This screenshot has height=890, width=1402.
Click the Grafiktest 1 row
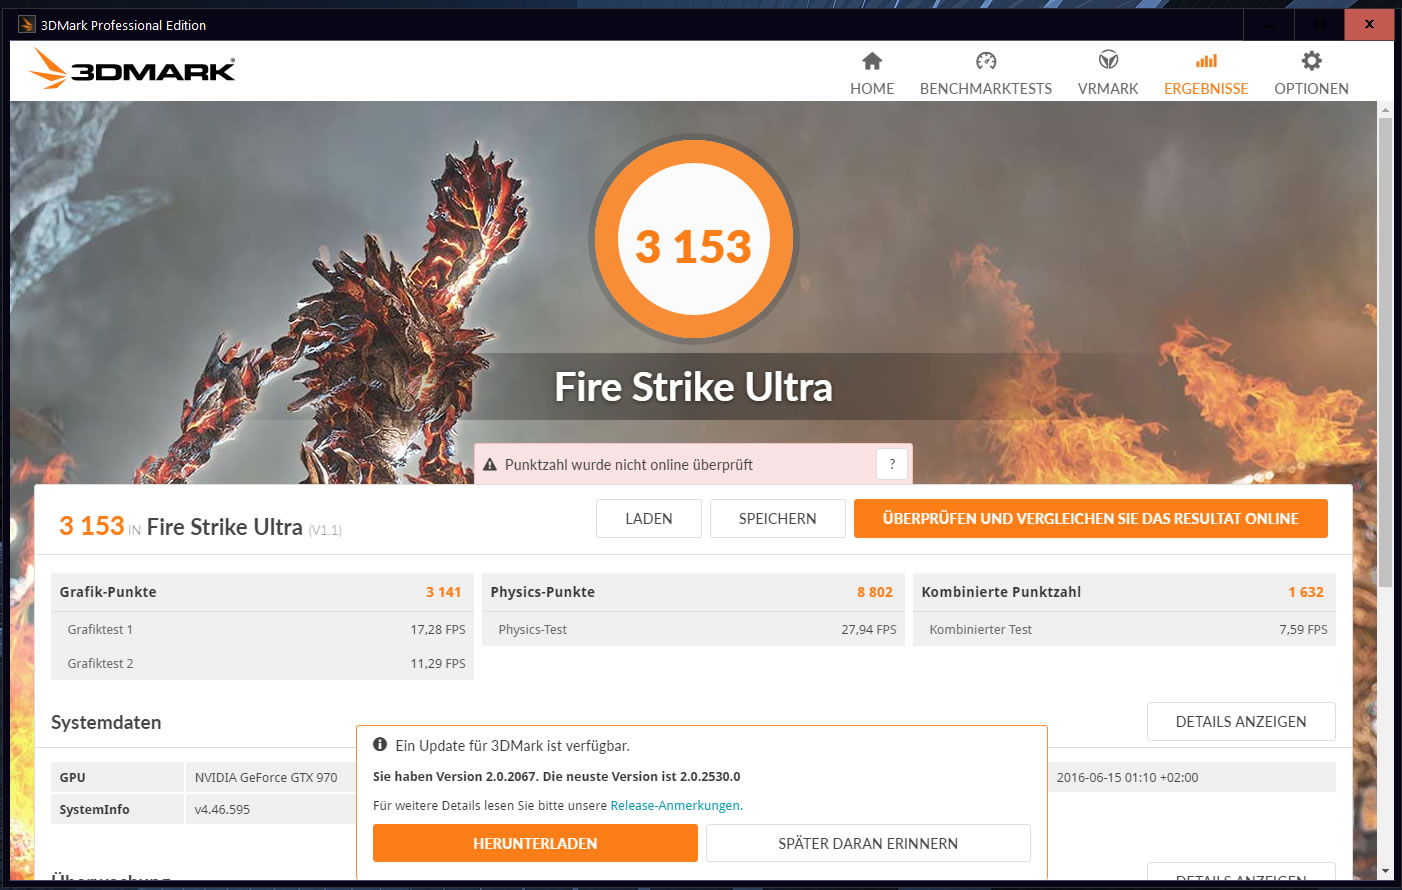[x=262, y=629]
